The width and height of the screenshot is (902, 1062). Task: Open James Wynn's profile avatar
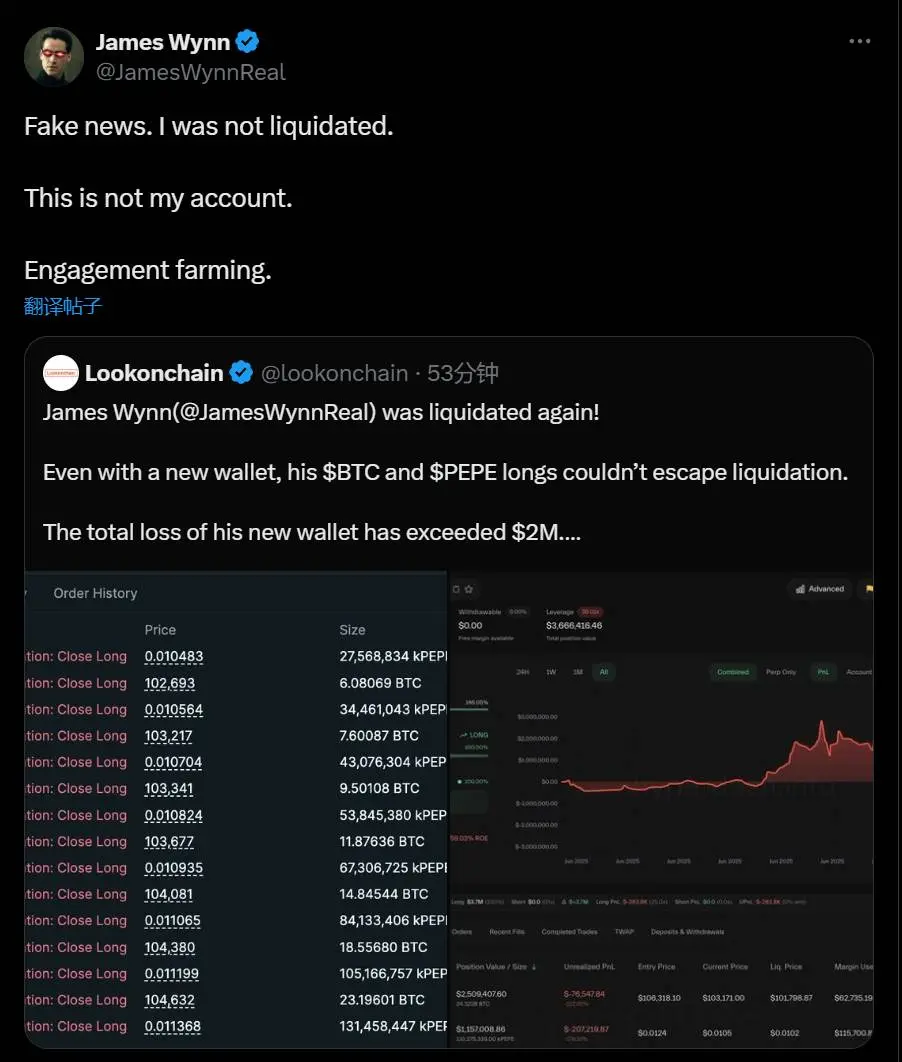(x=54, y=57)
